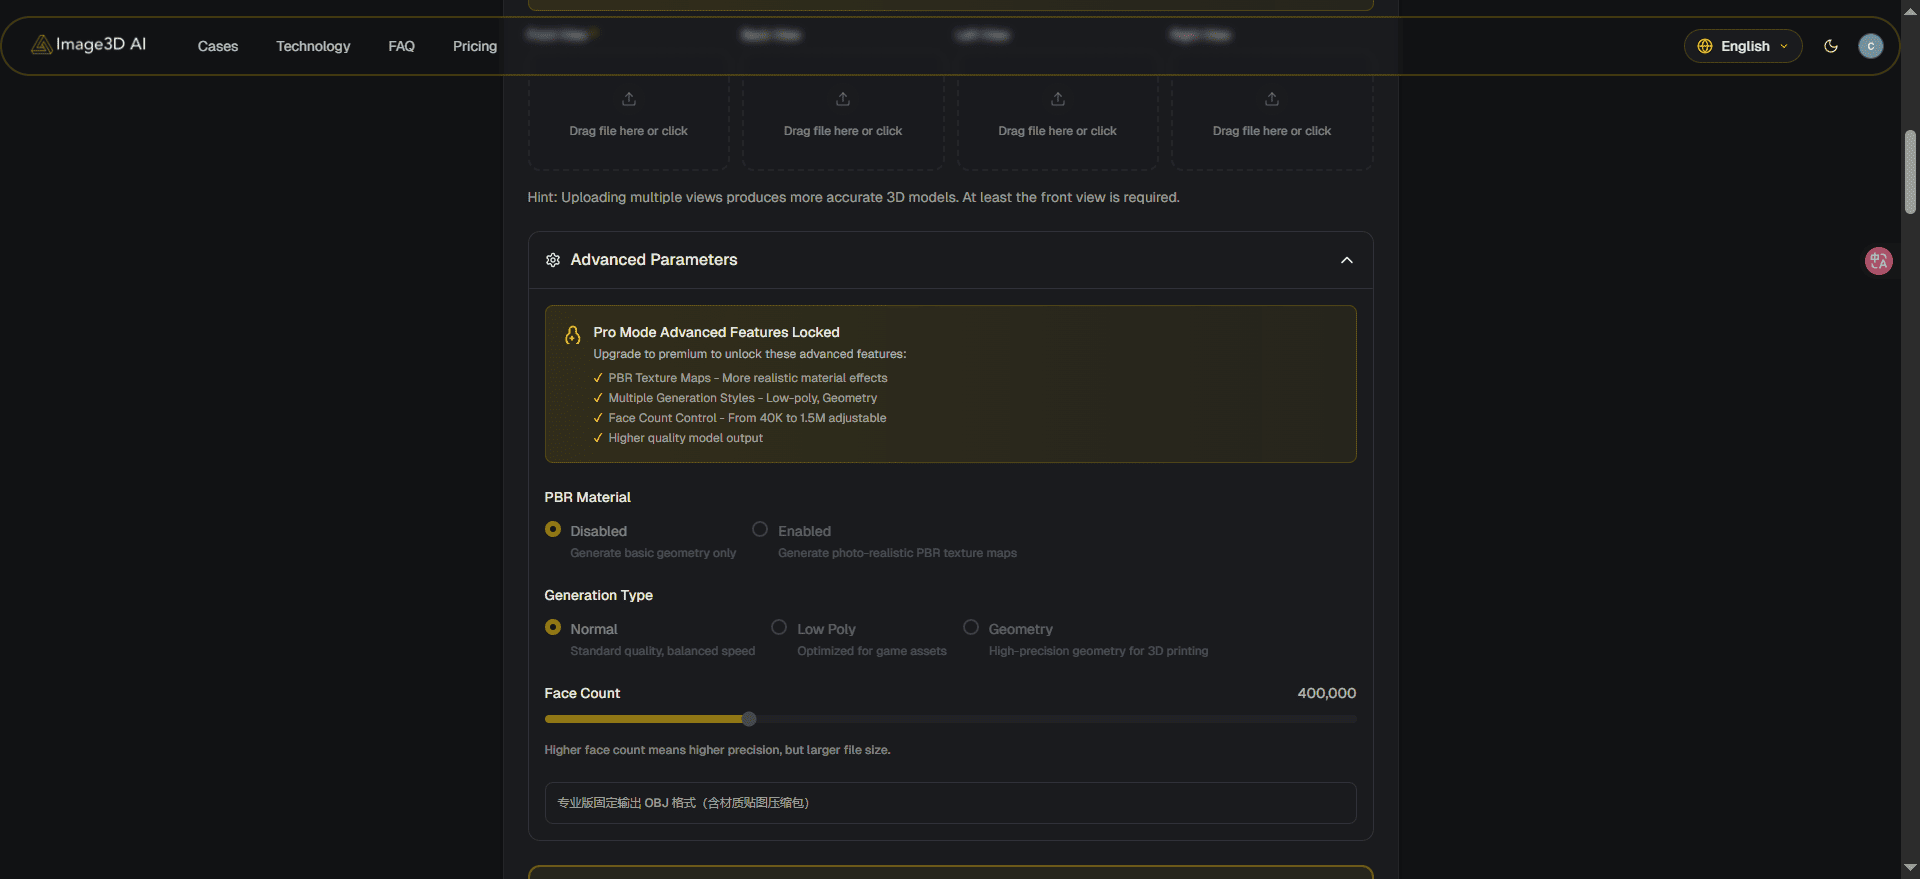Navigate to the Technology section
The height and width of the screenshot is (879, 1920).
tap(313, 46)
